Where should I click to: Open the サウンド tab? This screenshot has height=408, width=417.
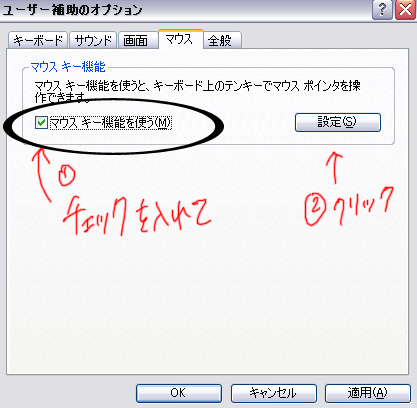(93, 40)
